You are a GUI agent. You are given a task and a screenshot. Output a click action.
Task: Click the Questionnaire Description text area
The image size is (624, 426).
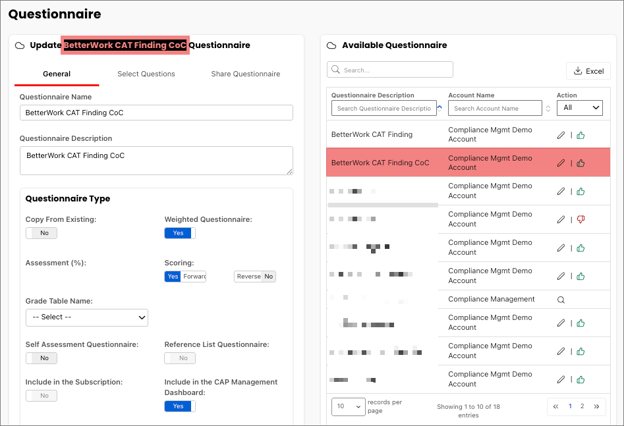[156, 160]
